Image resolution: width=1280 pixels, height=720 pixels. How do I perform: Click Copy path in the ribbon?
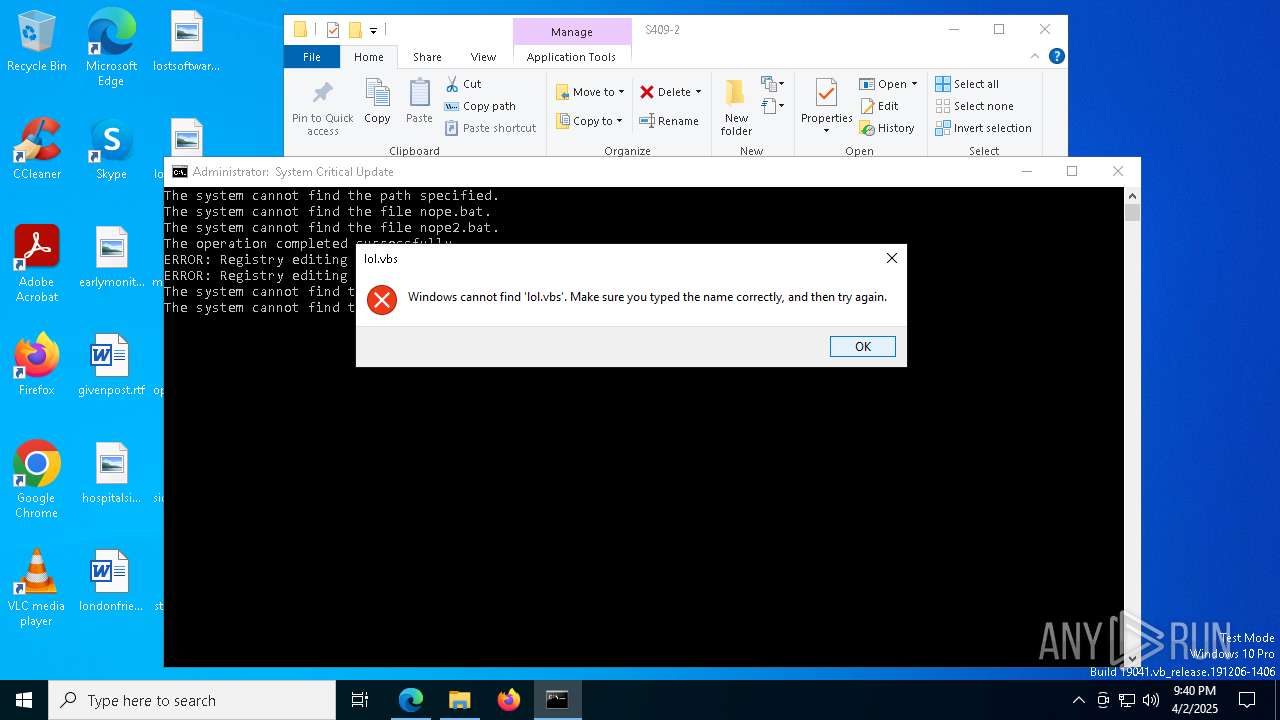pos(480,106)
